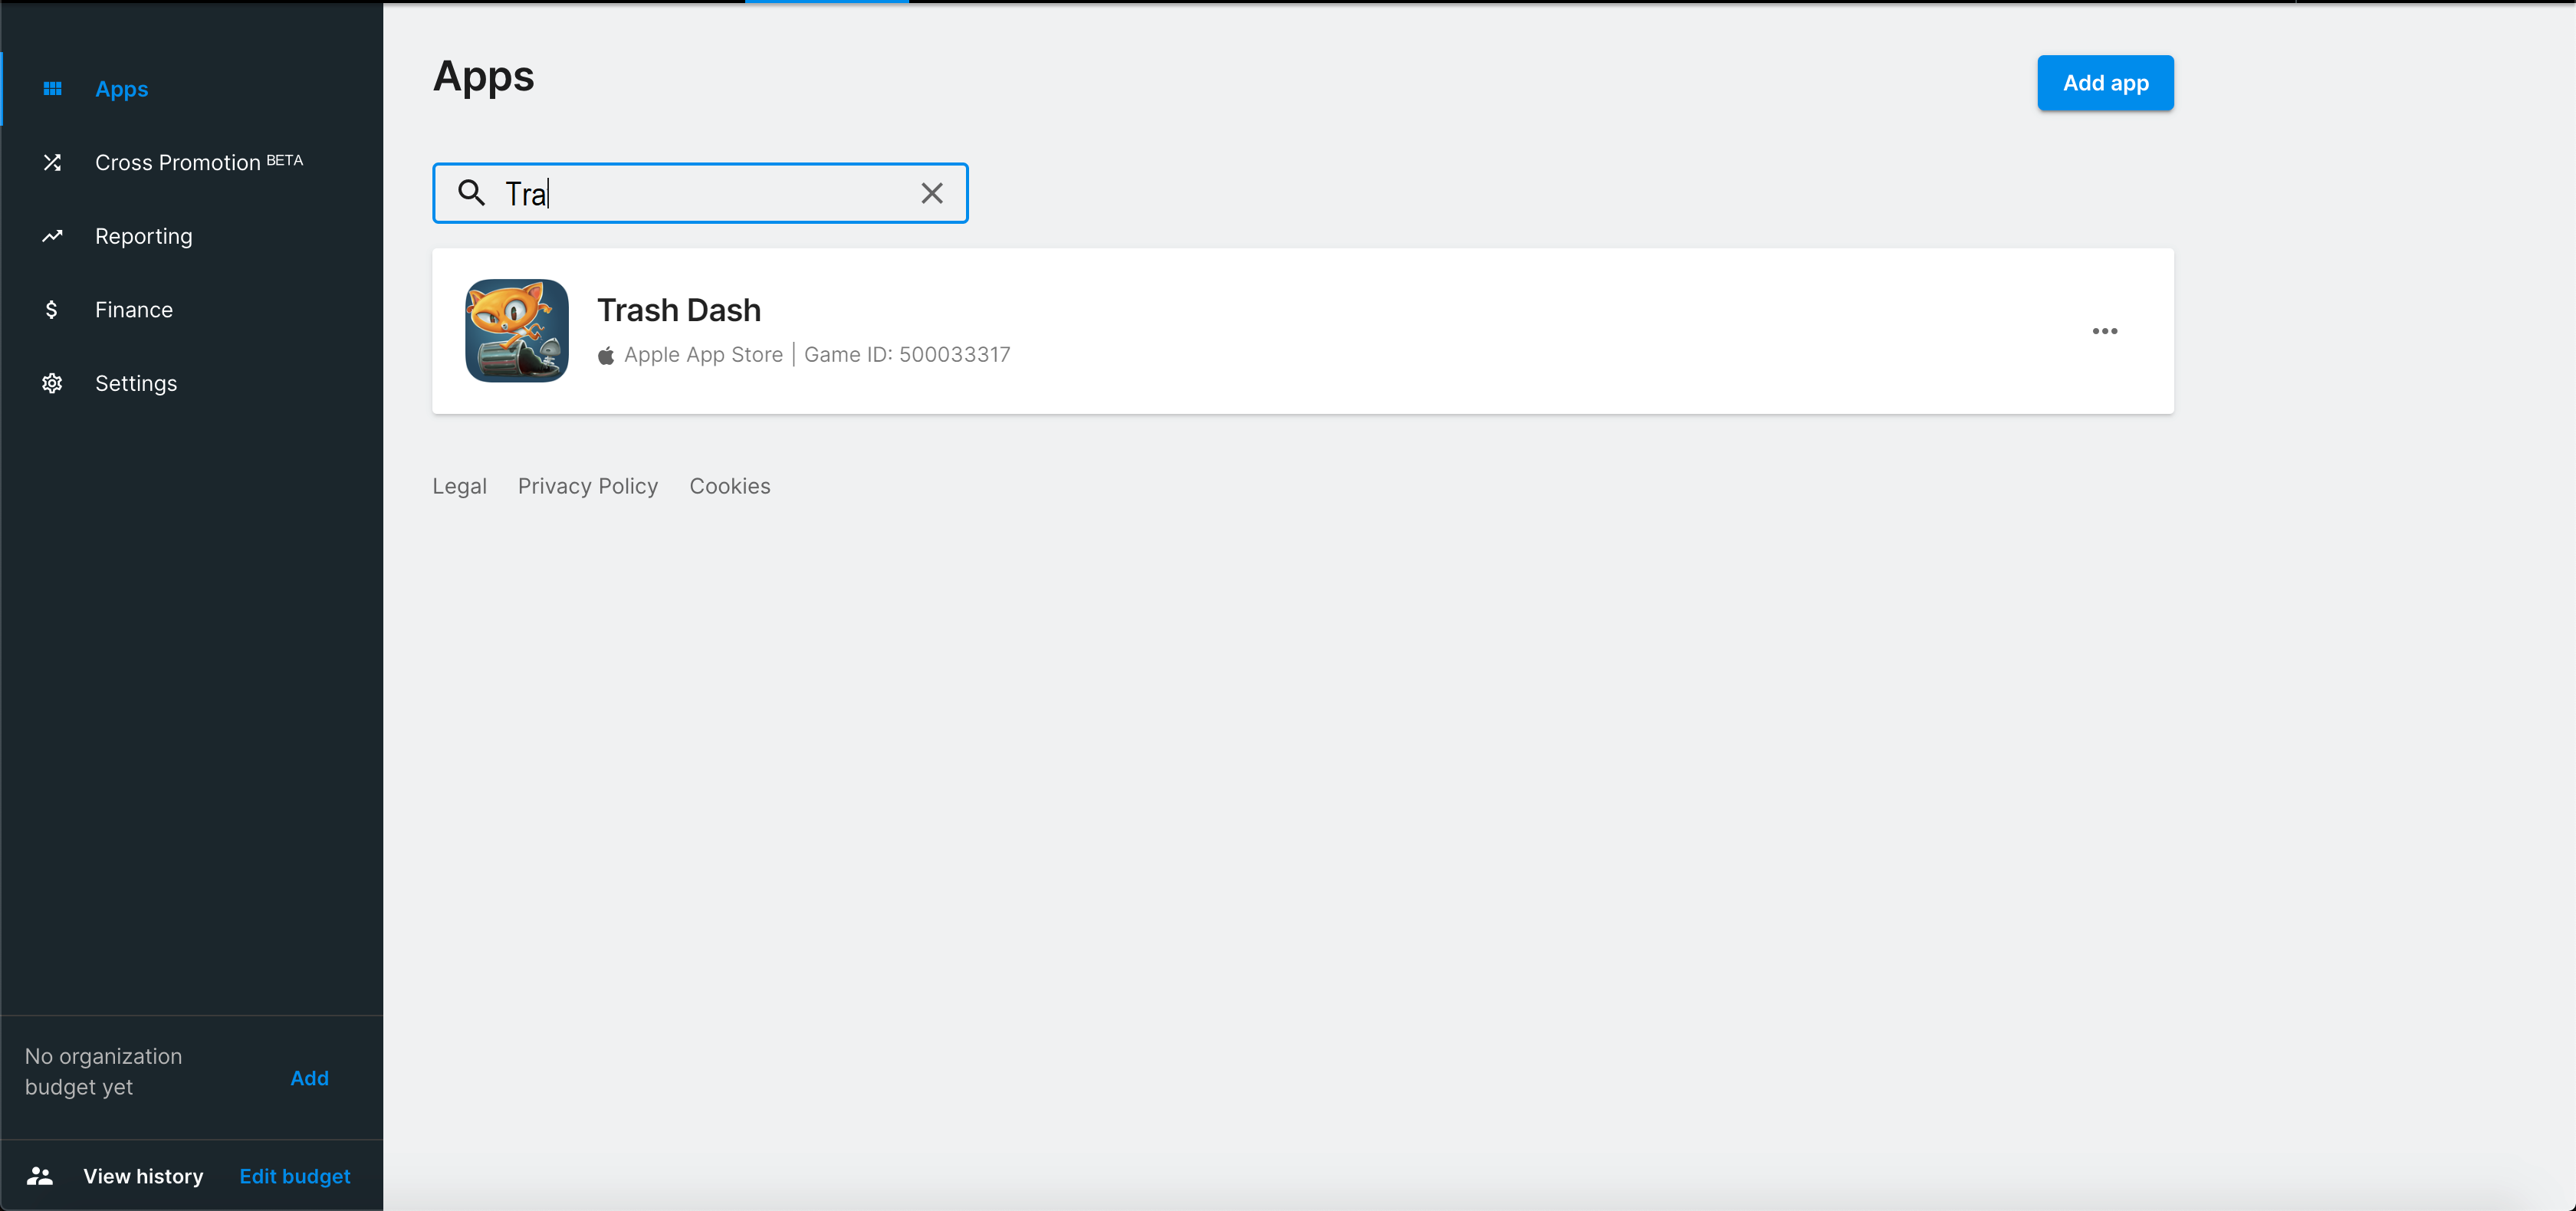The width and height of the screenshot is (2576, 1211).
Task: Open the Privacy Policy link
Action: point(587,486)
